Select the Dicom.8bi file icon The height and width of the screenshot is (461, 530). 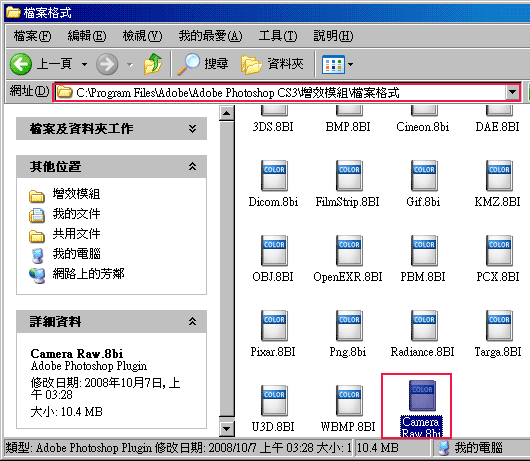pyautogui.click(x=274, y=175)
